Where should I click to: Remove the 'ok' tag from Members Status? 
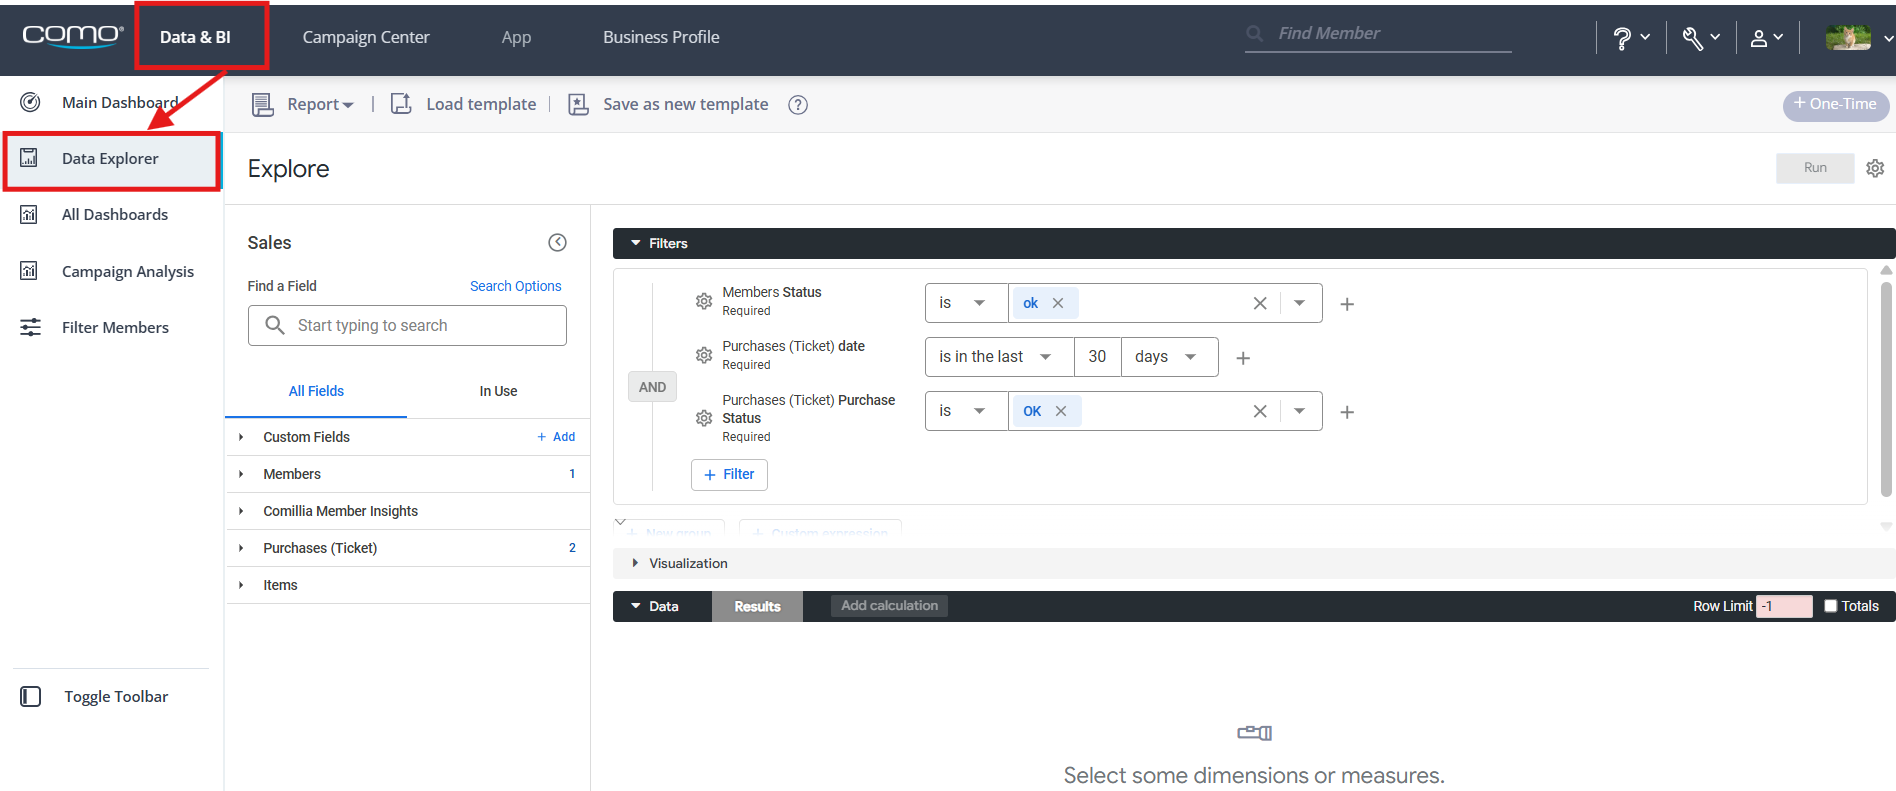pos(1058,303)
